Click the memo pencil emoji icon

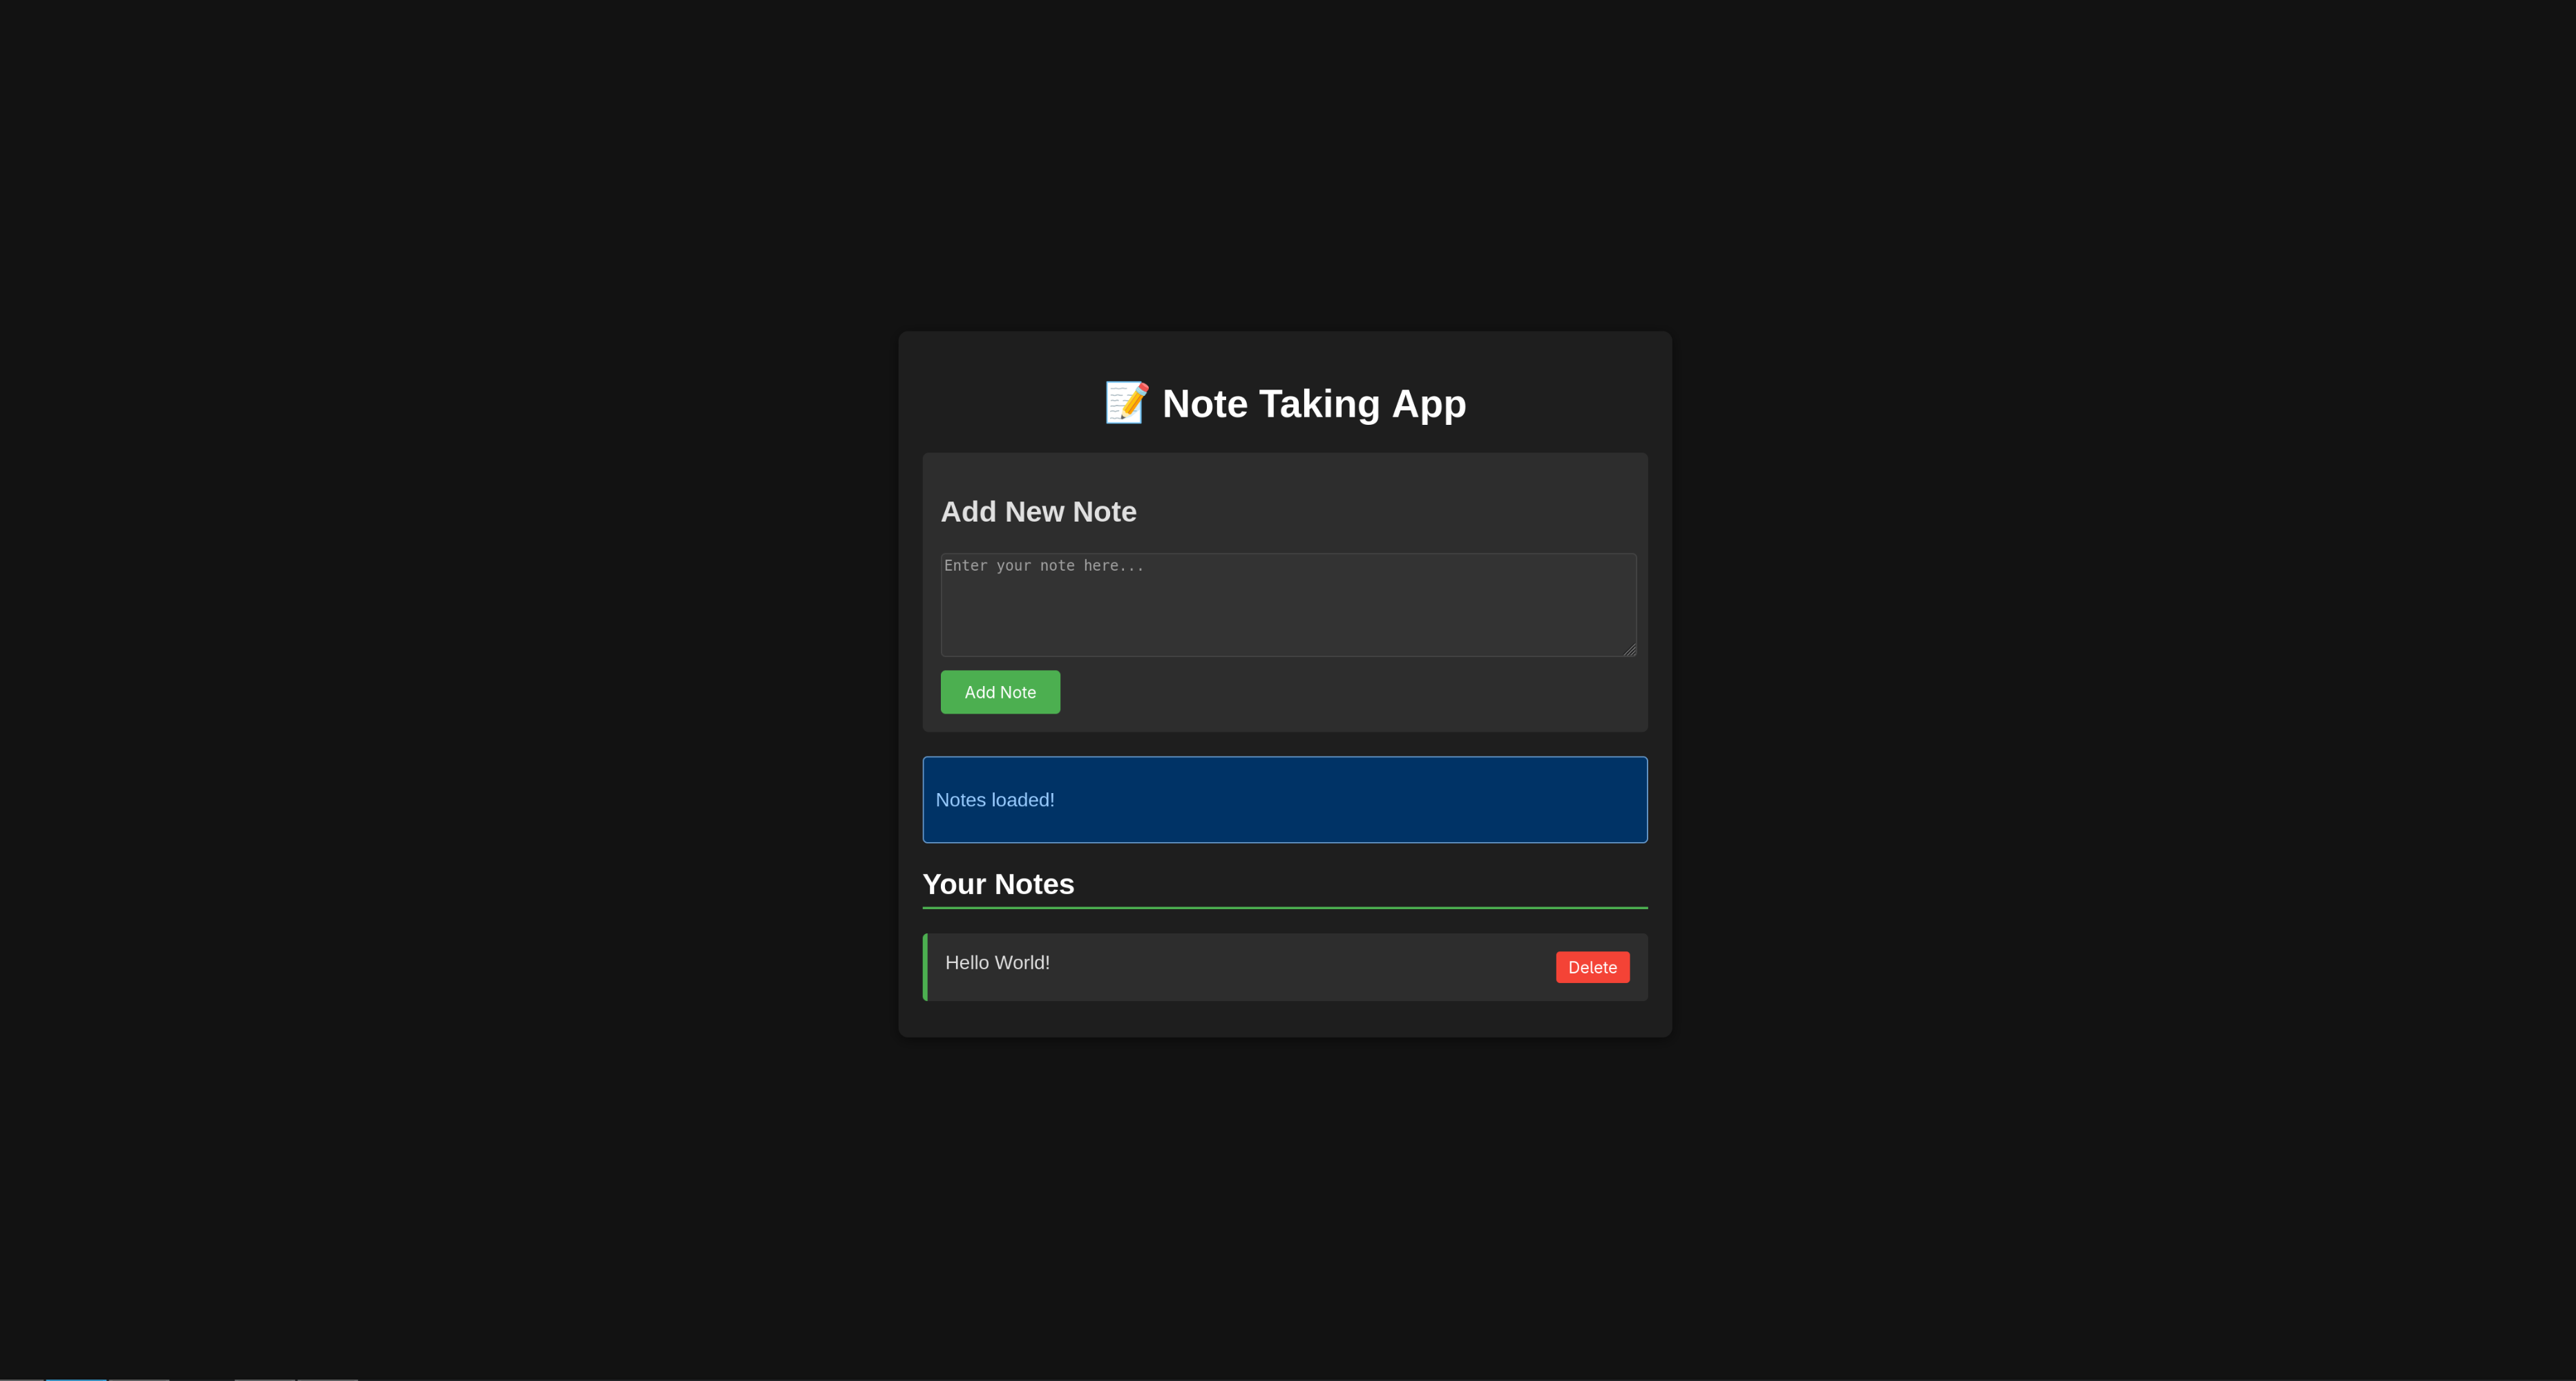pyautogui.click(x=1126, y=403)
